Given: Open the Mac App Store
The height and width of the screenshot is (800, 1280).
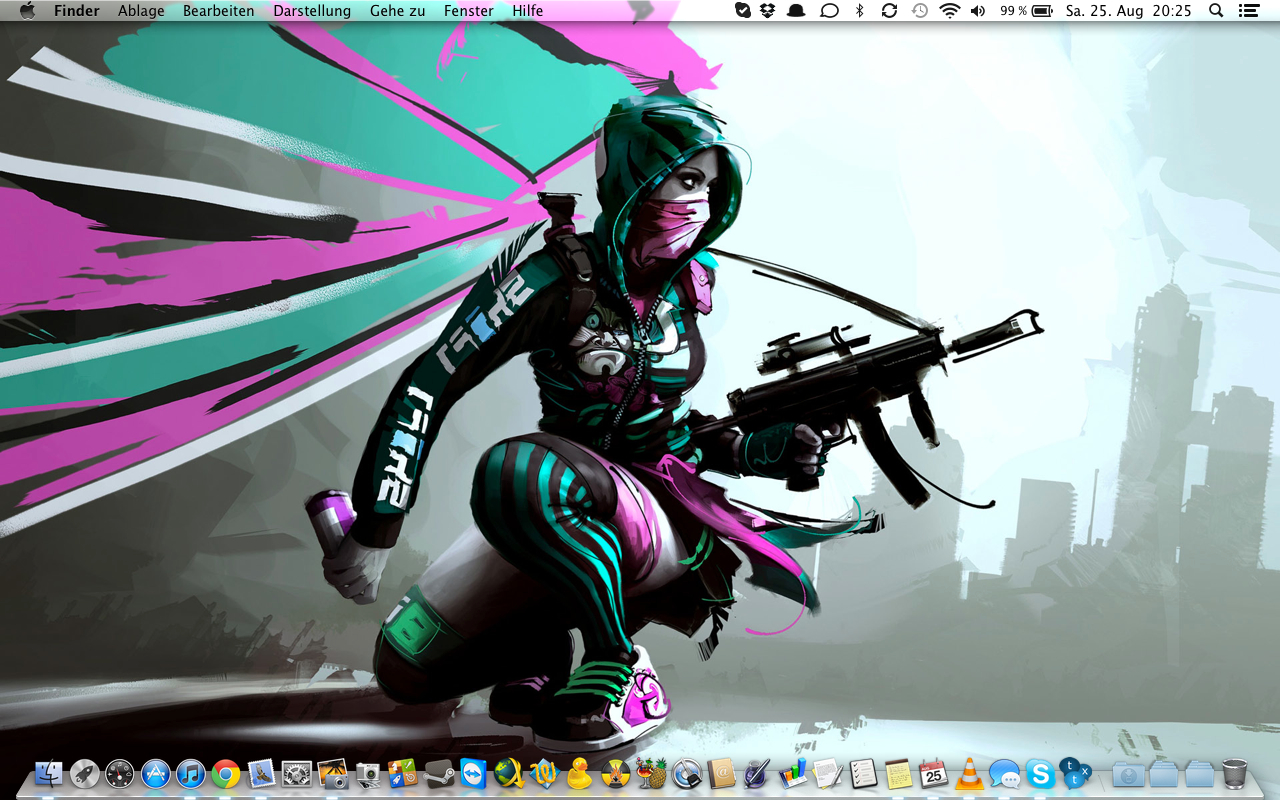Looking at the screenshot, I should (155, 773).
